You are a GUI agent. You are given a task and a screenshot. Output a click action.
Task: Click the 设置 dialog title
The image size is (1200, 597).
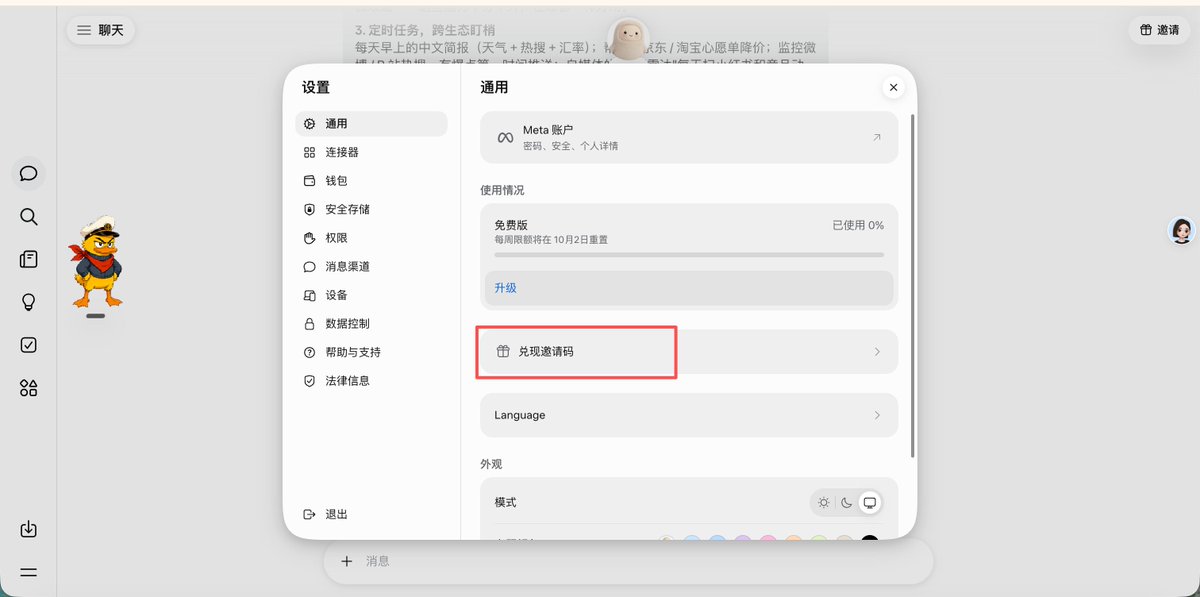click(x=316, y=88)
